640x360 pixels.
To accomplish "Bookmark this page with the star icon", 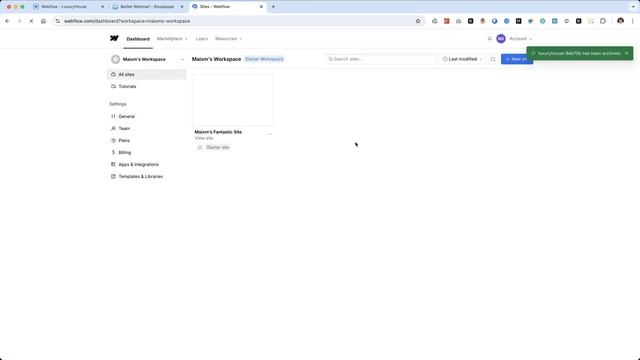I will tap(418, 21).
